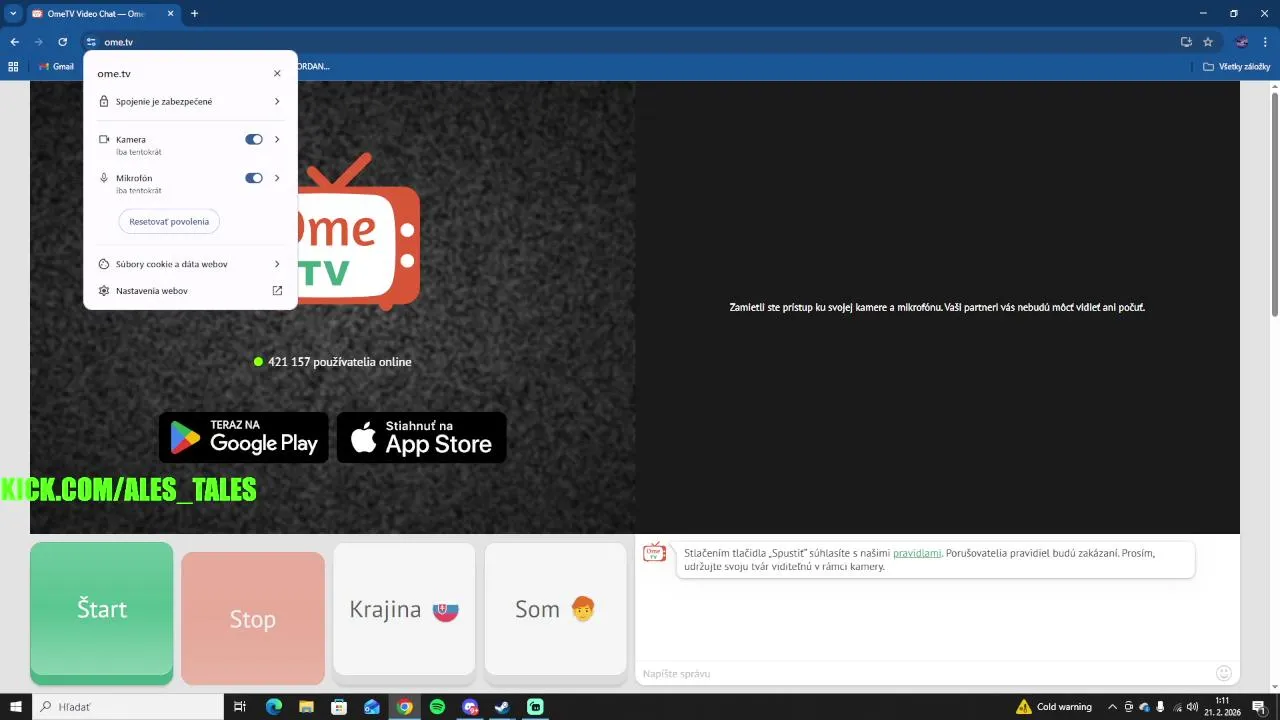
Task: Click the Hľadať taskbar search box
Action: (128, 707)
